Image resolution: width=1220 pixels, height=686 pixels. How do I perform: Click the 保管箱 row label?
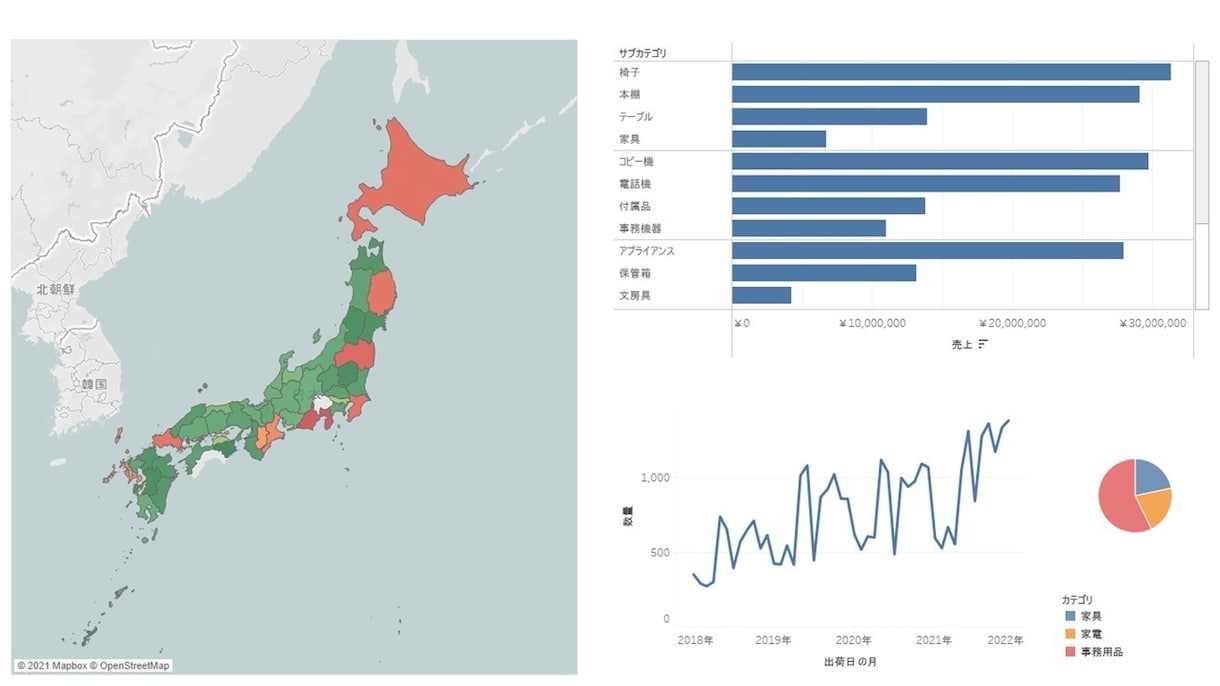pyautogui.click(x=635, y=273)
